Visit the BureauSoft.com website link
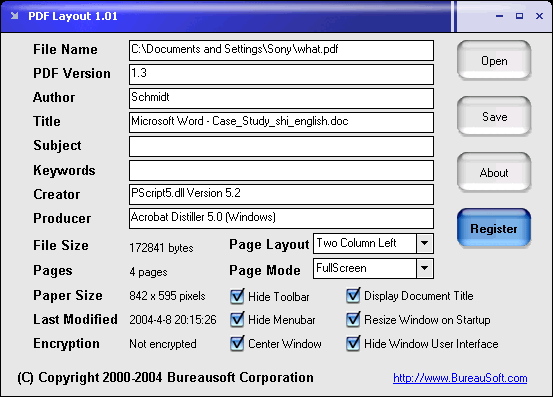This screenshot has width=553, height=397. (x=460, y=378)
